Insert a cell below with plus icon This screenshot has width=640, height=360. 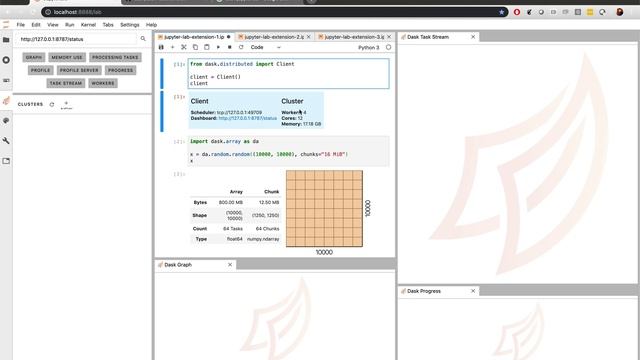click(x=172, y=47)
